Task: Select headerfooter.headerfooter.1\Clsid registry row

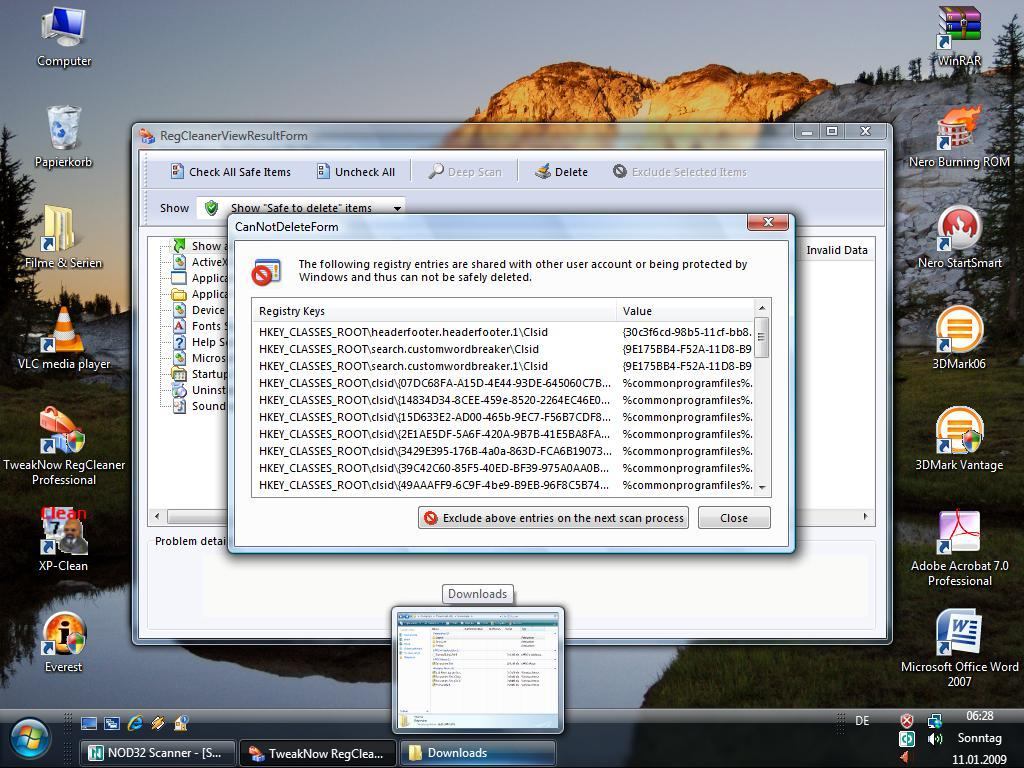Action: [502, 332]
